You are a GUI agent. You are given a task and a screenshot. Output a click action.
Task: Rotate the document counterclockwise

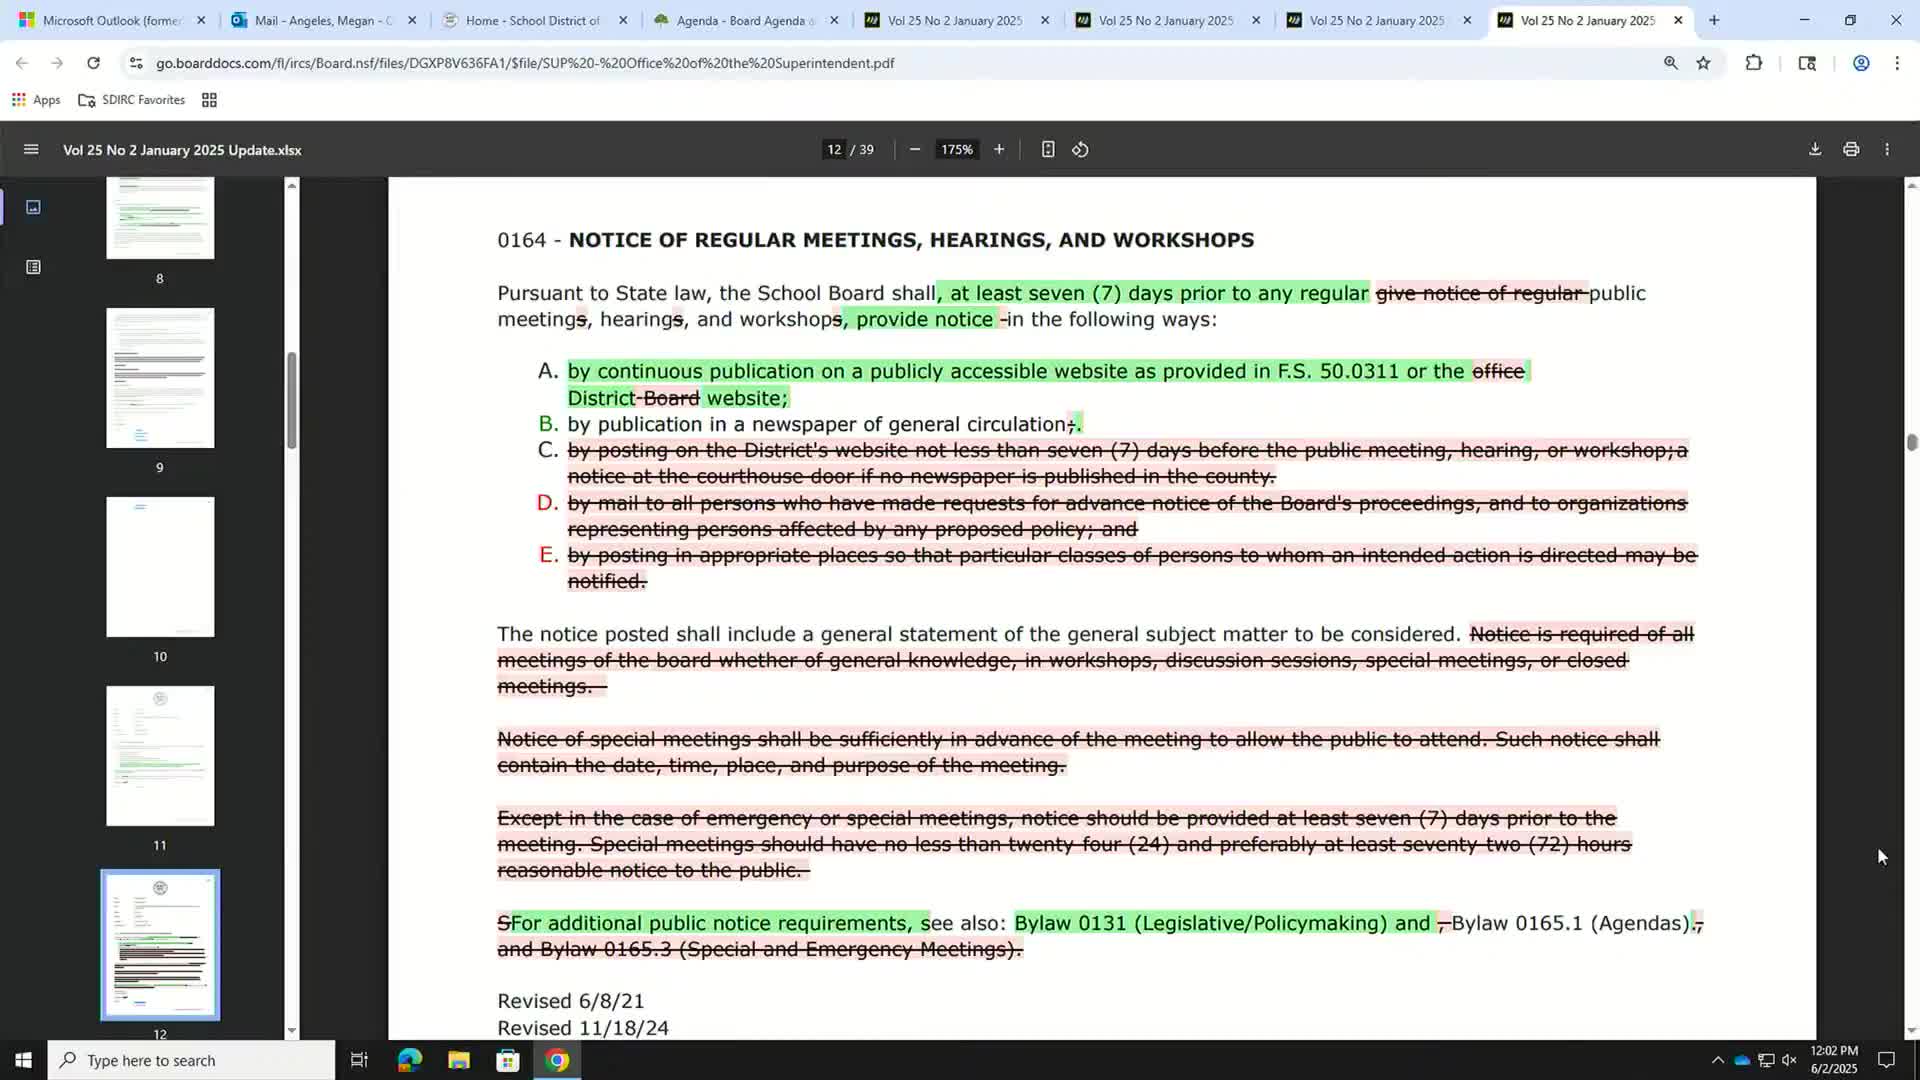1080,150
